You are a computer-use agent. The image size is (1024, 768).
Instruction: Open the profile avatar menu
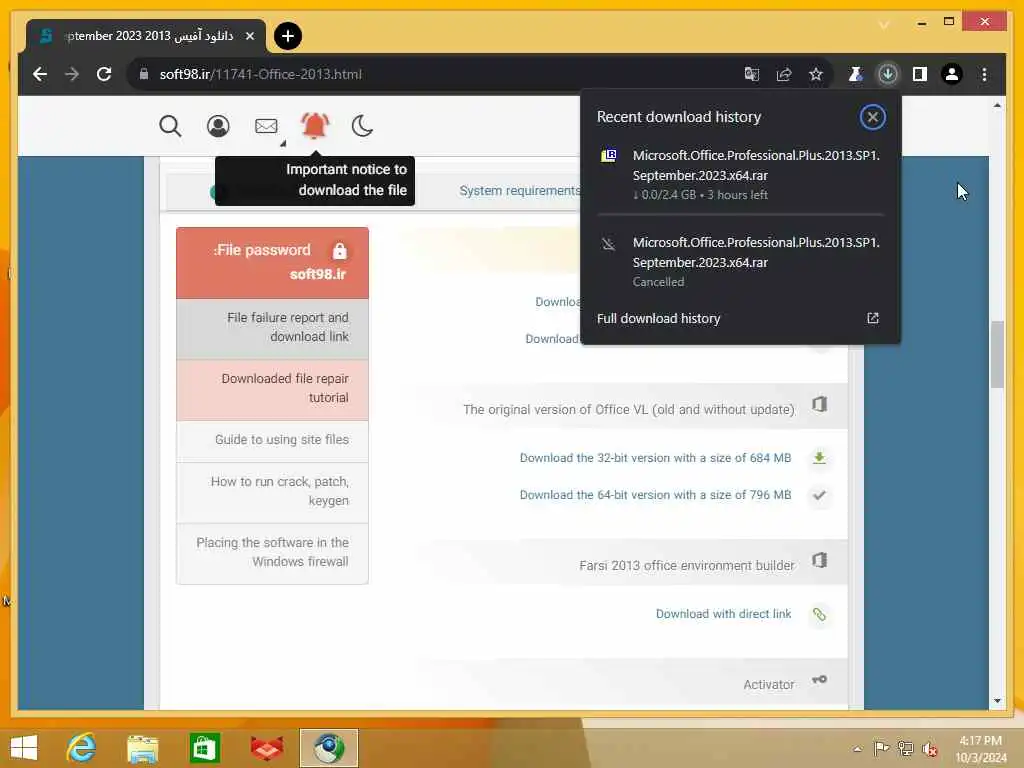click(952, 74)
